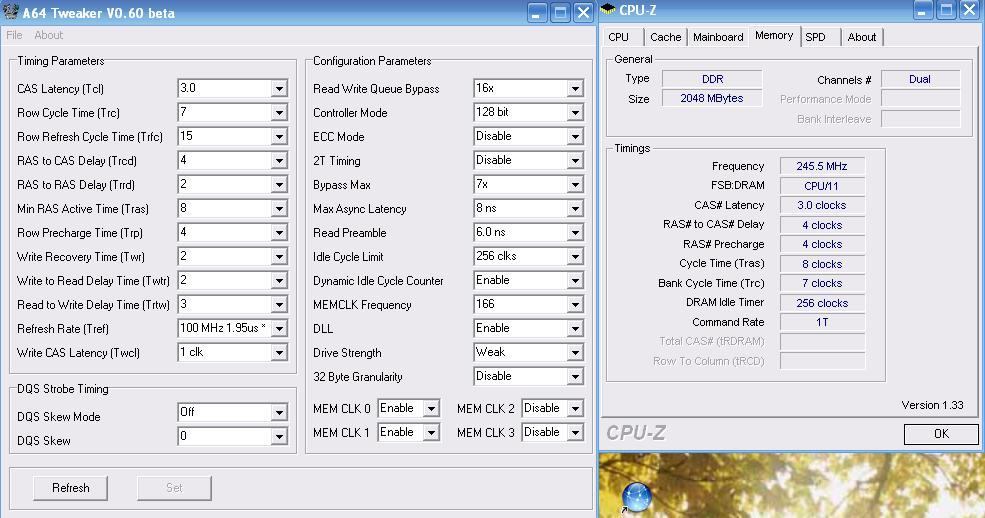Expand the Min RAS Active Time (Tras) dropdown
This screenshot has width=985, height=518.
pyautogui.click(x=280, y=209)
